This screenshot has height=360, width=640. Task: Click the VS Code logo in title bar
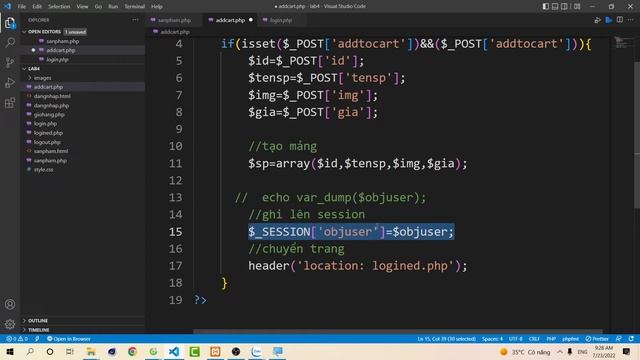(7, 6)
